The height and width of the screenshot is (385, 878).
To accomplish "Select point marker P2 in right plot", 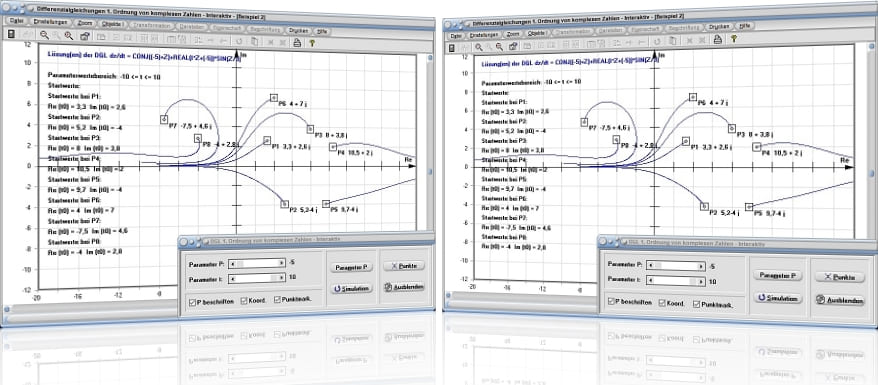I will click(704, 206).
